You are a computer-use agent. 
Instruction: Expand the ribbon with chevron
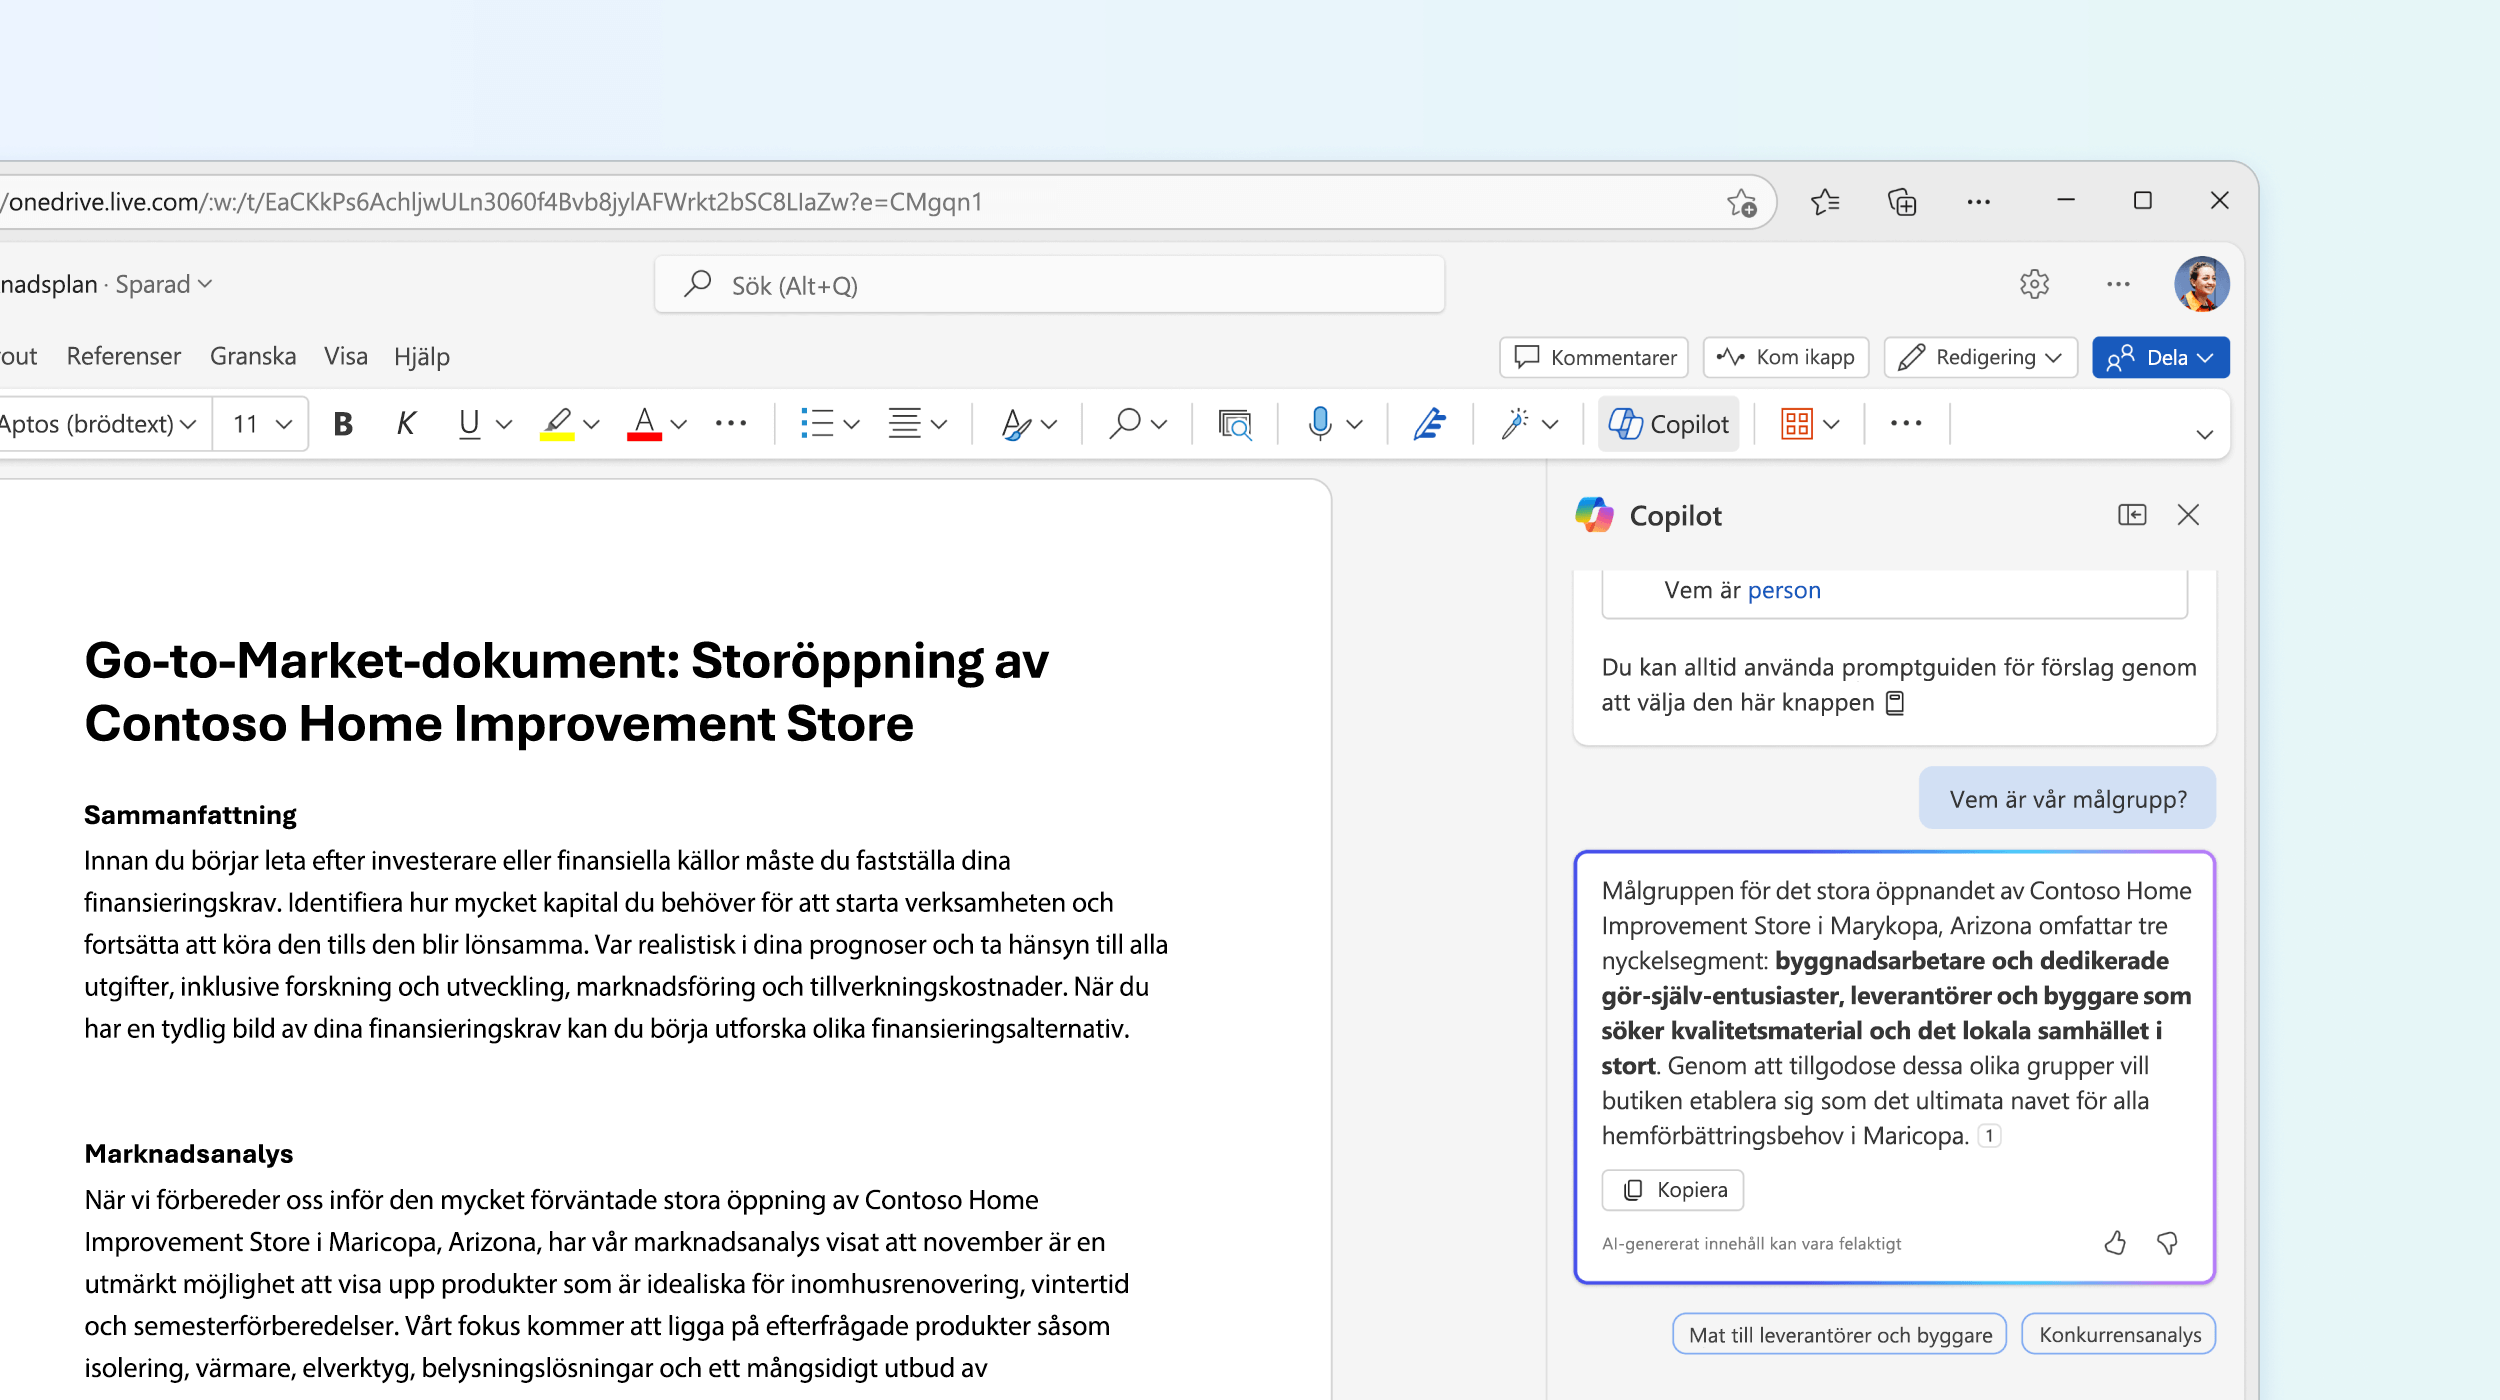pyautogui.click(x=2204, y=434)
